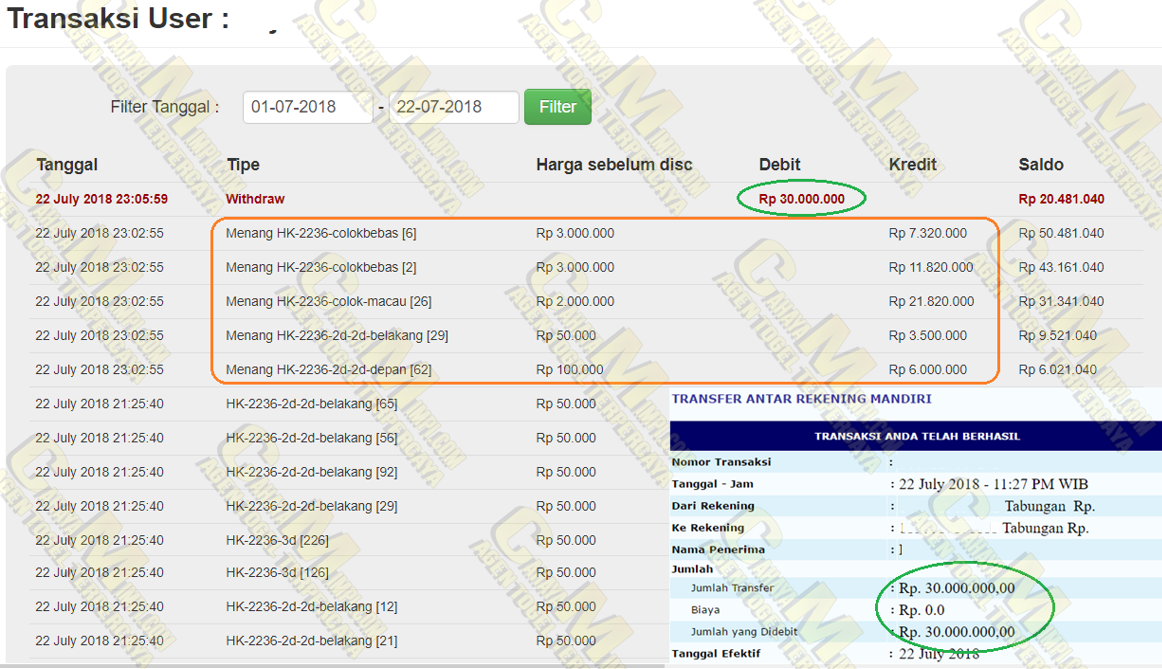Image resolution: width=1162 pixels, height=669 pixels.
Task: Click the Tanggal column header
Action: coord(67,165)
